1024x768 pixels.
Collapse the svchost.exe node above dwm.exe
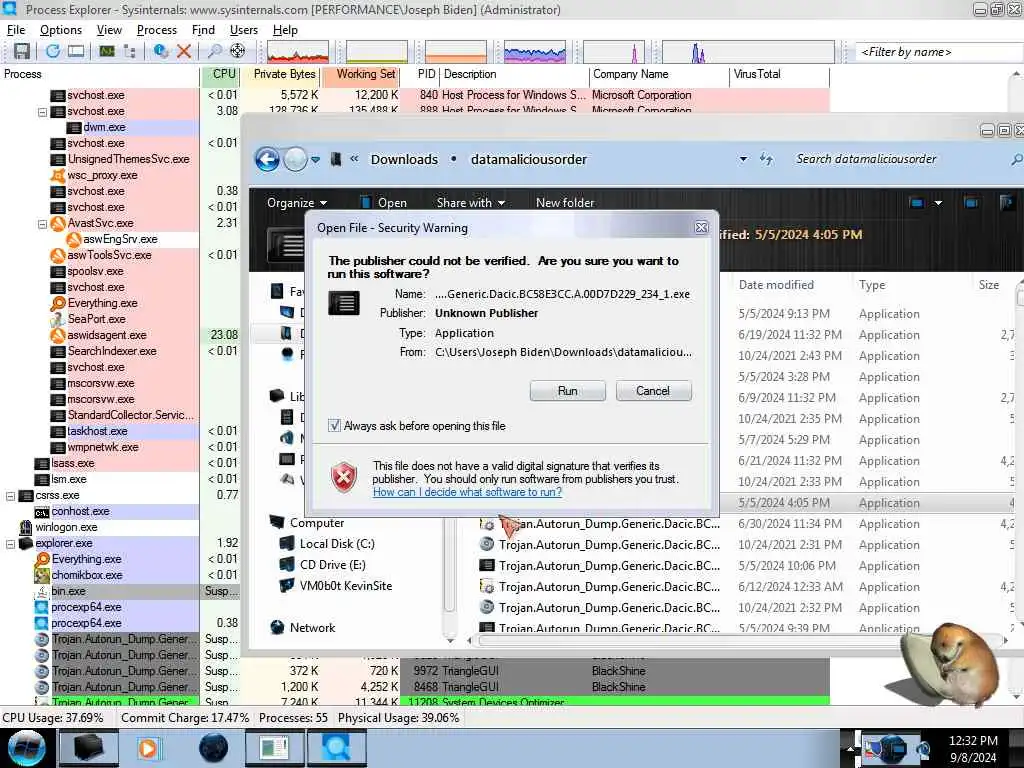42,112
